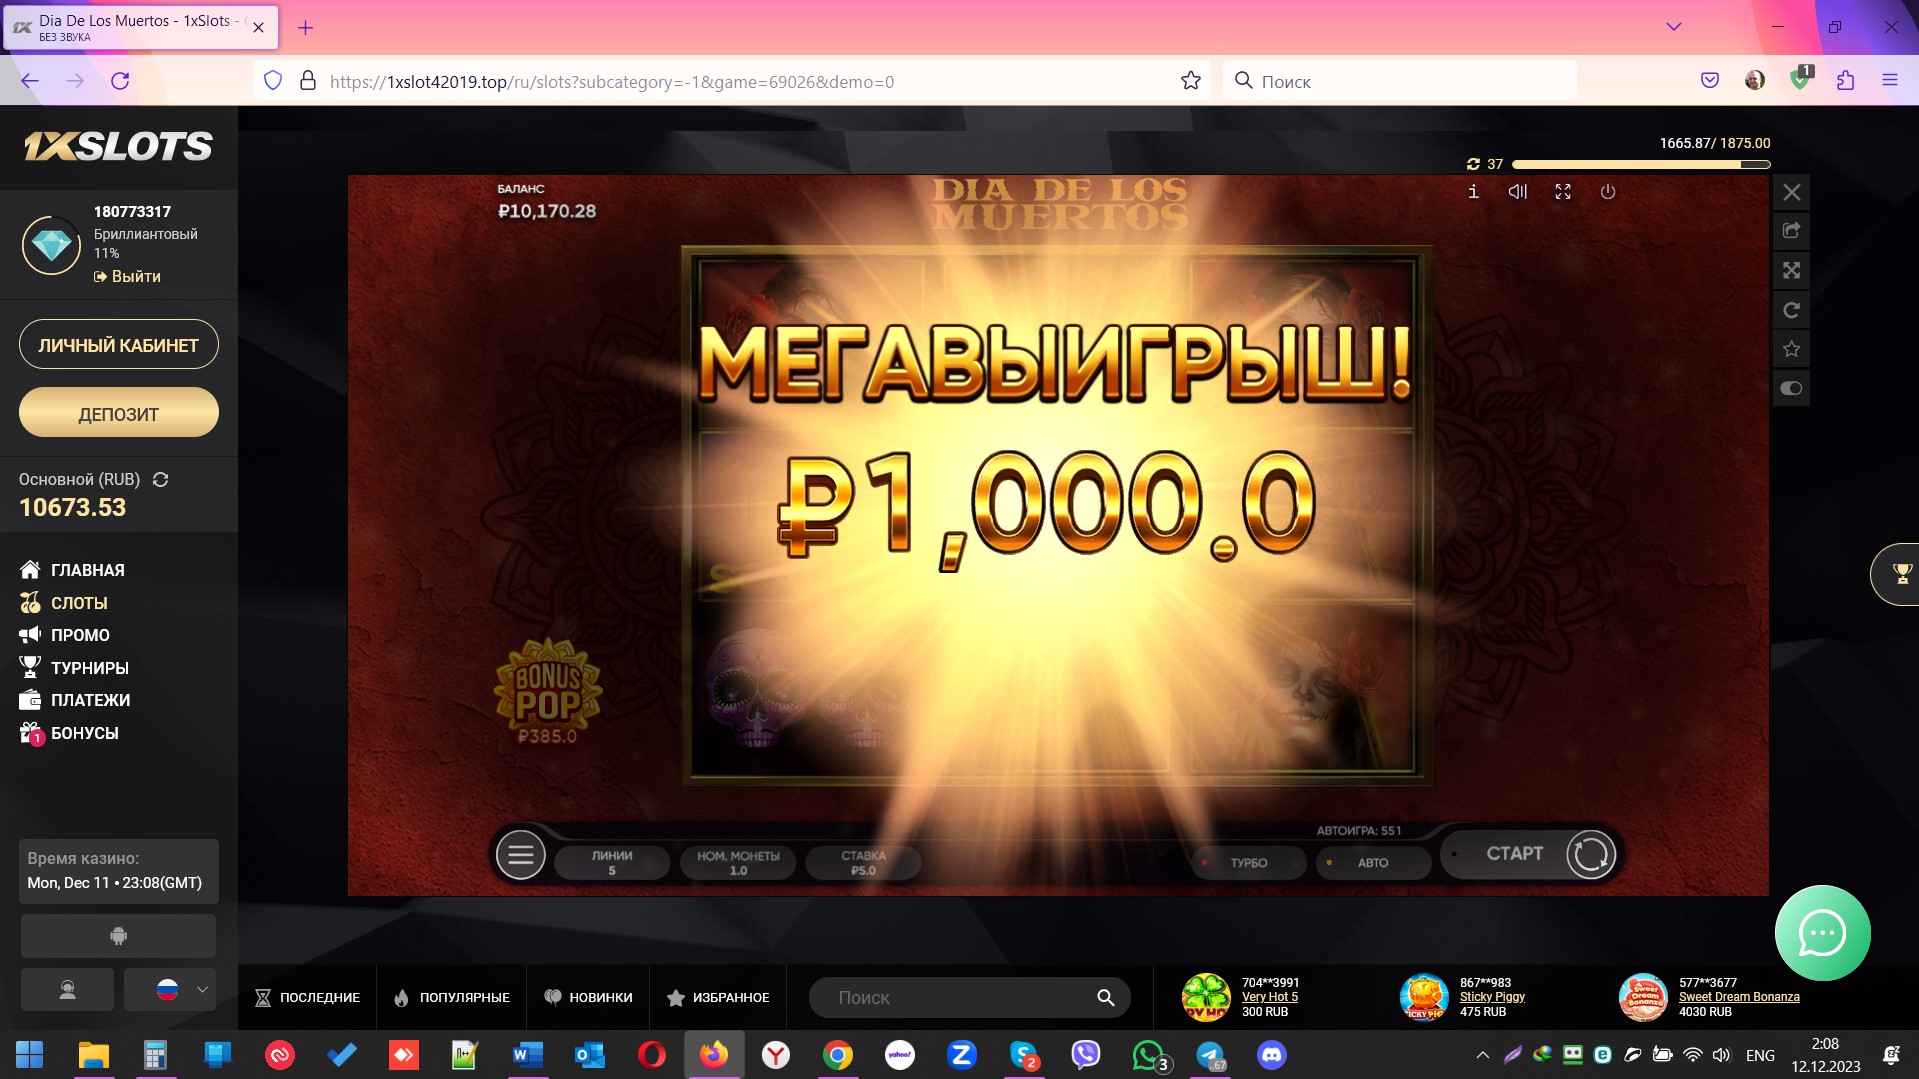
Task: Open Discord from the taskbar
Action: (1272, 1055)
